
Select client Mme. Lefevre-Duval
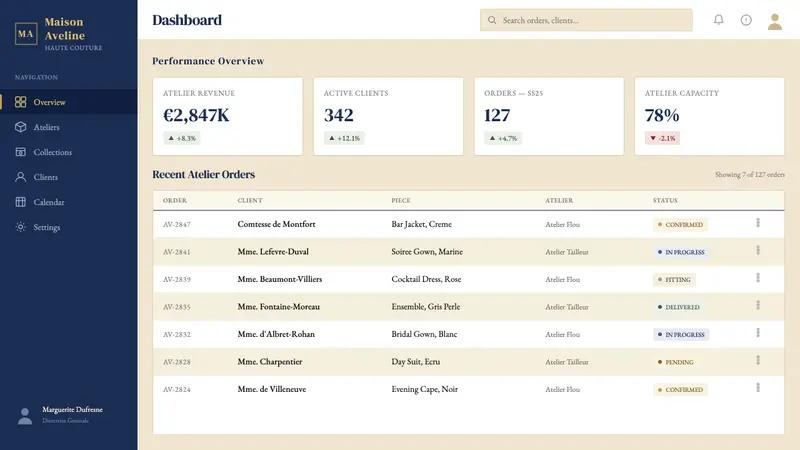click(273, 252)
